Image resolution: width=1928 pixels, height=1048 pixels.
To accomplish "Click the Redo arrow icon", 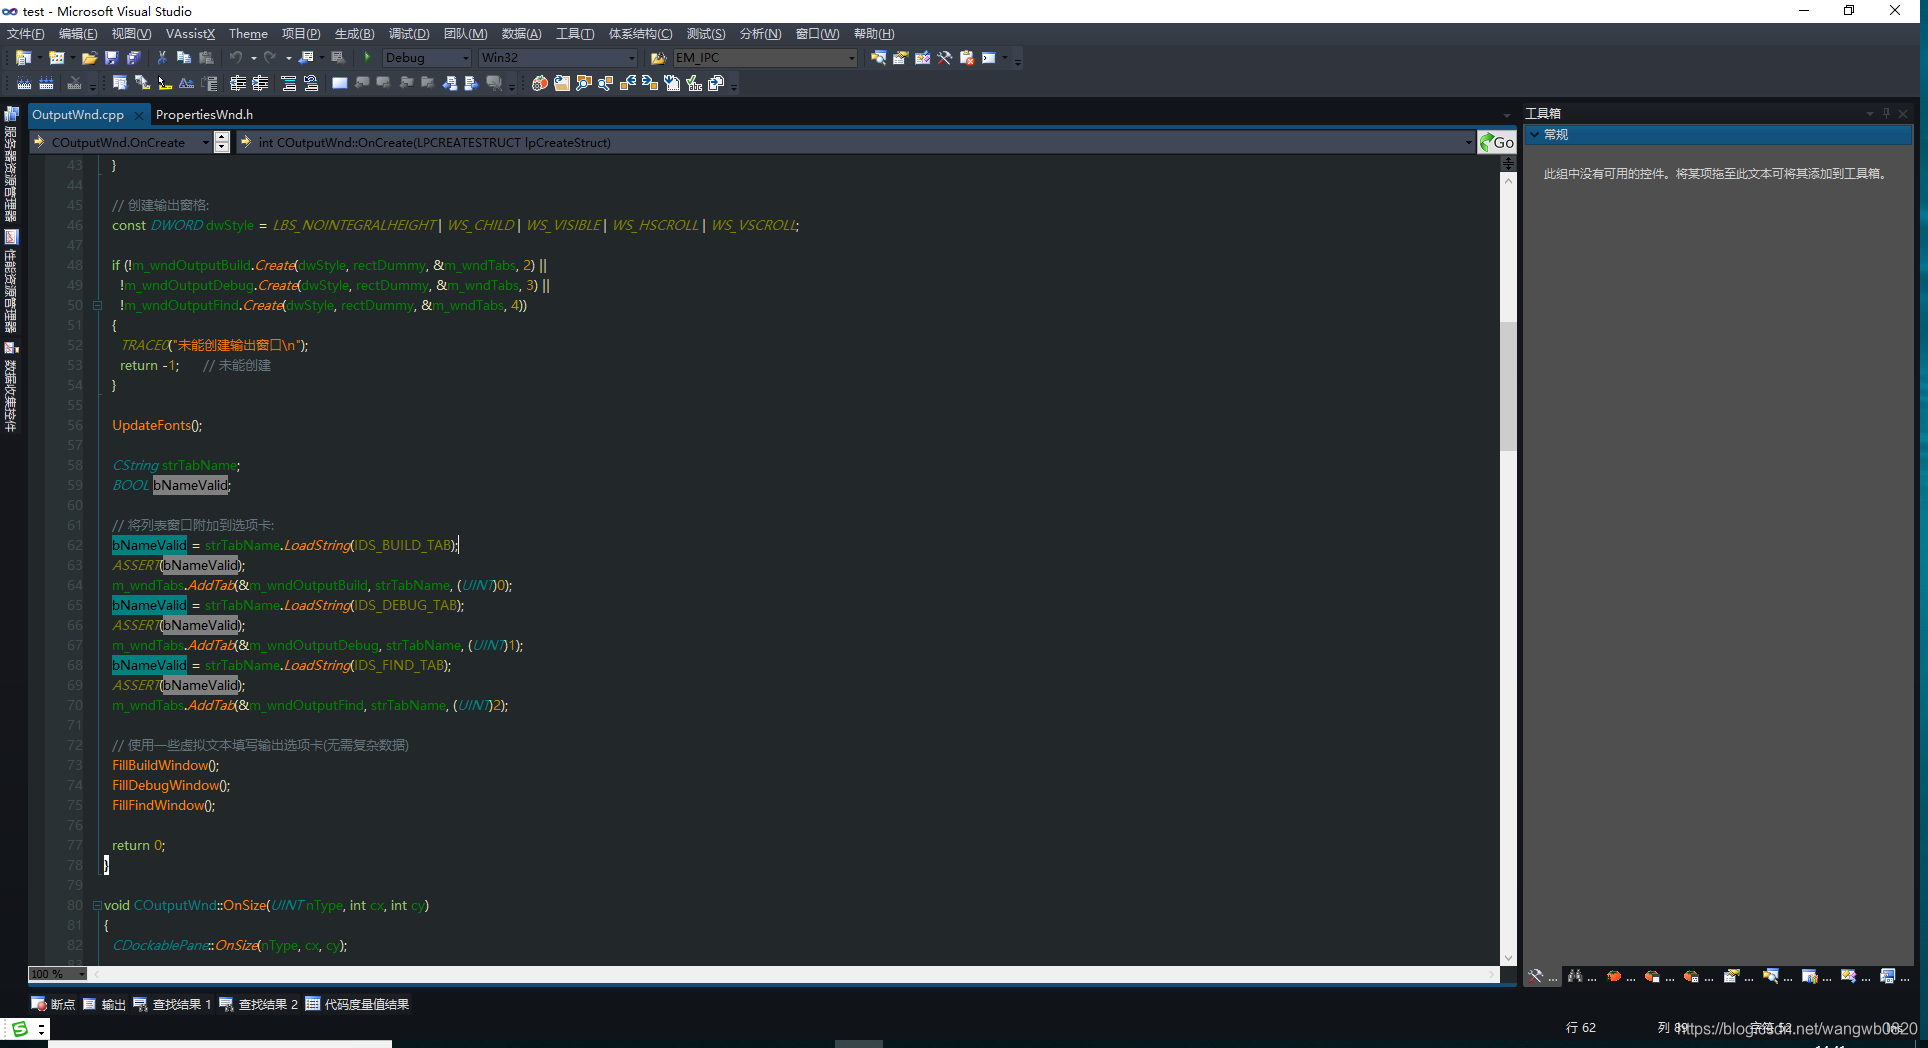I will (270, 58).
